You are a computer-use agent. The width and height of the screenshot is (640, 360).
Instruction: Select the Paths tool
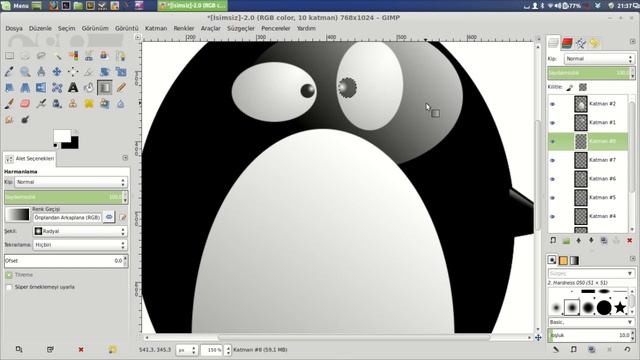121,56
